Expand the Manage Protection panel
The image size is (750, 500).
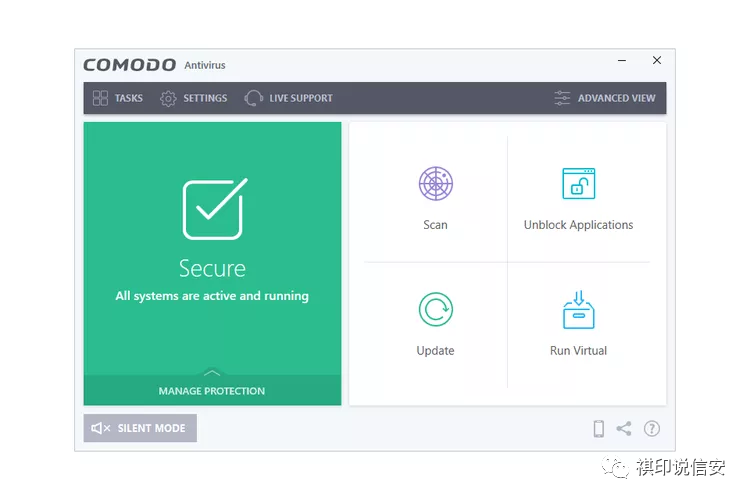coord(212,391)
